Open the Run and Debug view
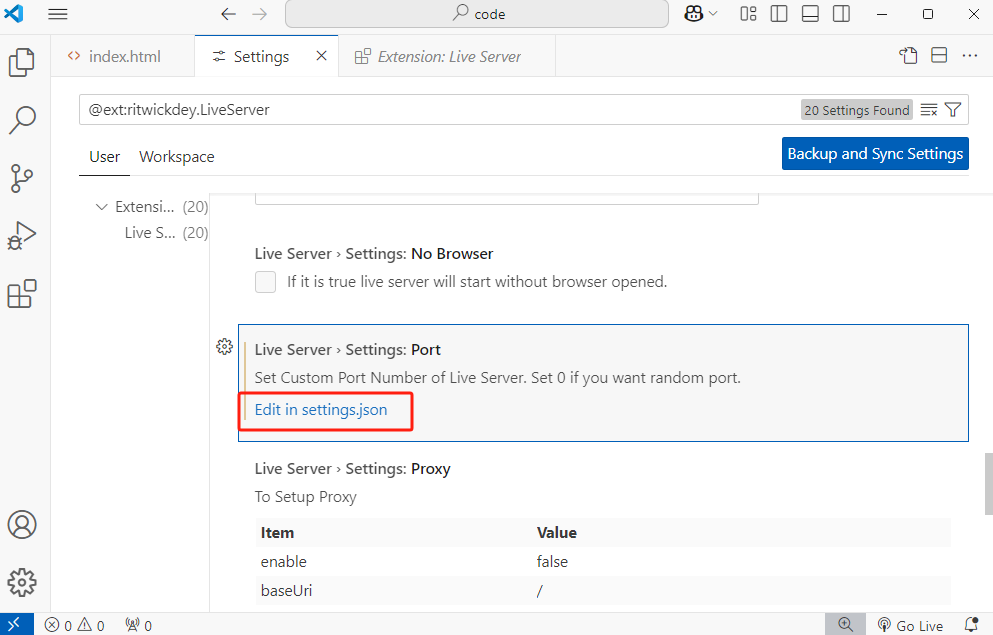The width and height of the screenshot is (993, 635). coord(22,236)
